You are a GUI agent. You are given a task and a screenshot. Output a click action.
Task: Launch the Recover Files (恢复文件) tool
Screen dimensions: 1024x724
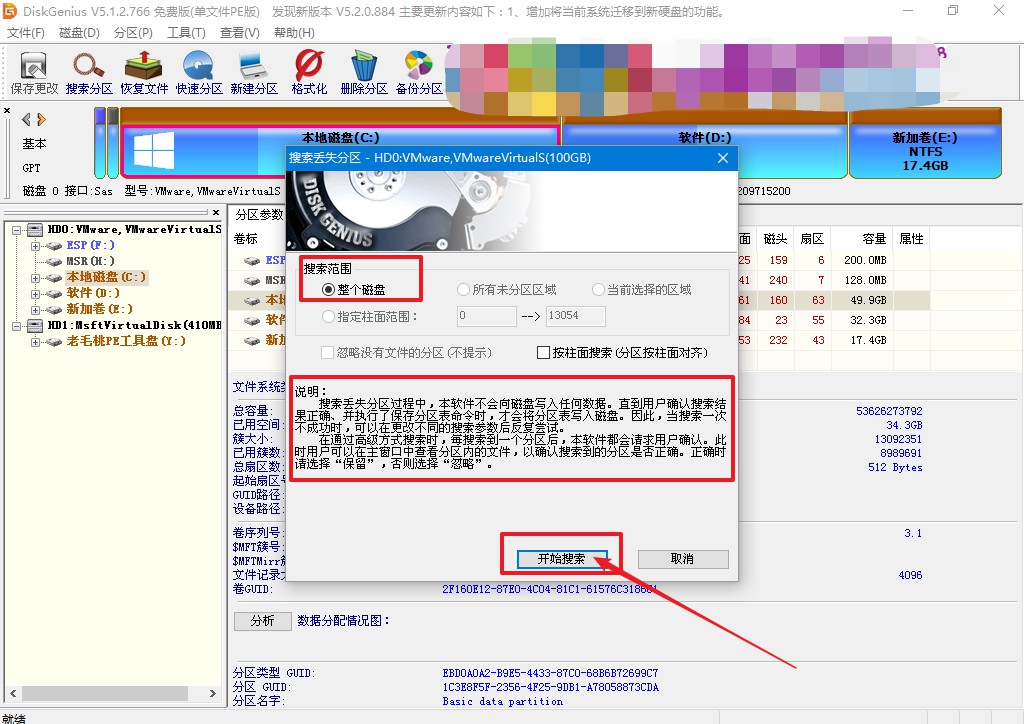click(x=144, y=73)
